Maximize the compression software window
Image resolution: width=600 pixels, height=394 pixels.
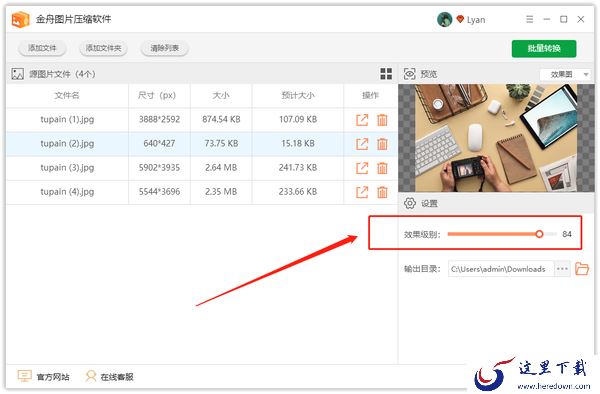564,19
